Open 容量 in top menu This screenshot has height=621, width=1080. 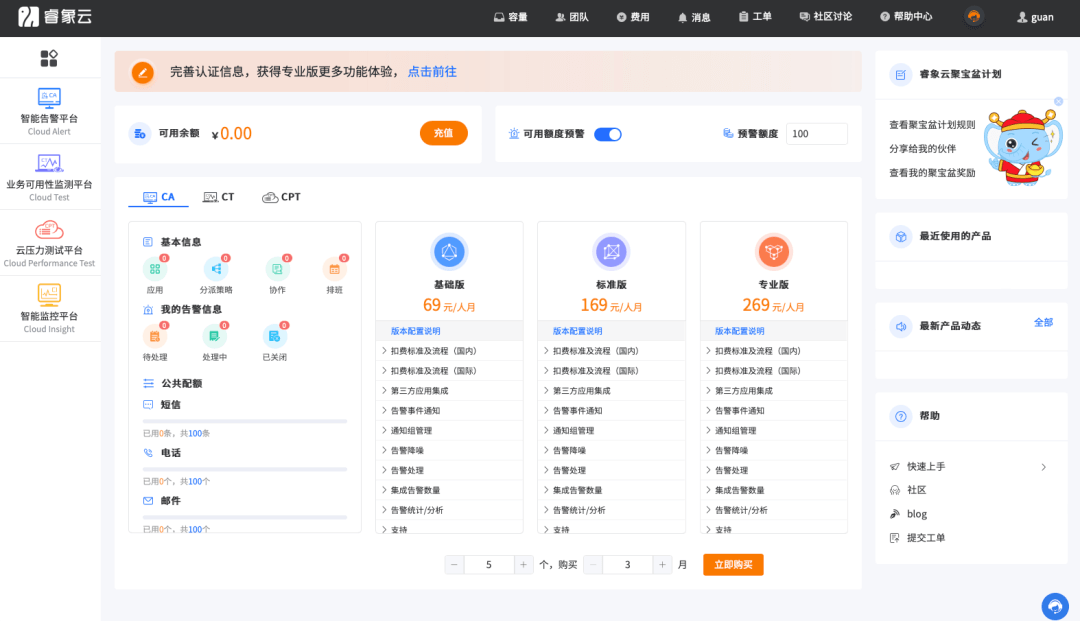pos(510,17)
